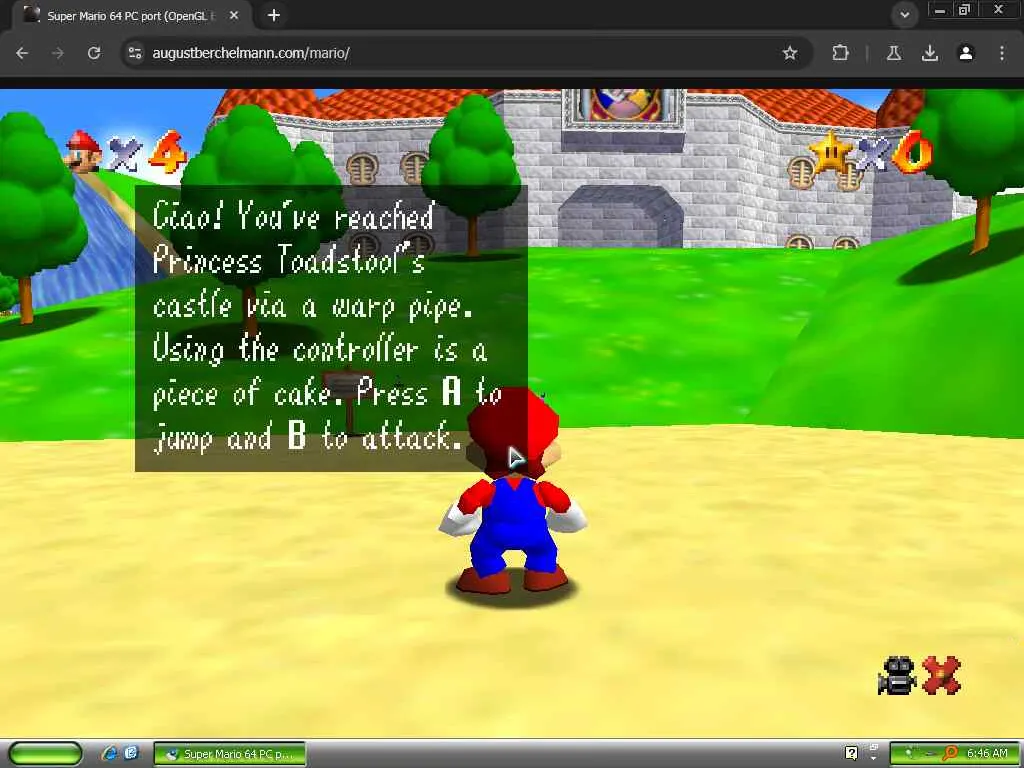Click the Princess Toadstool dialog text box

point(331,328)
